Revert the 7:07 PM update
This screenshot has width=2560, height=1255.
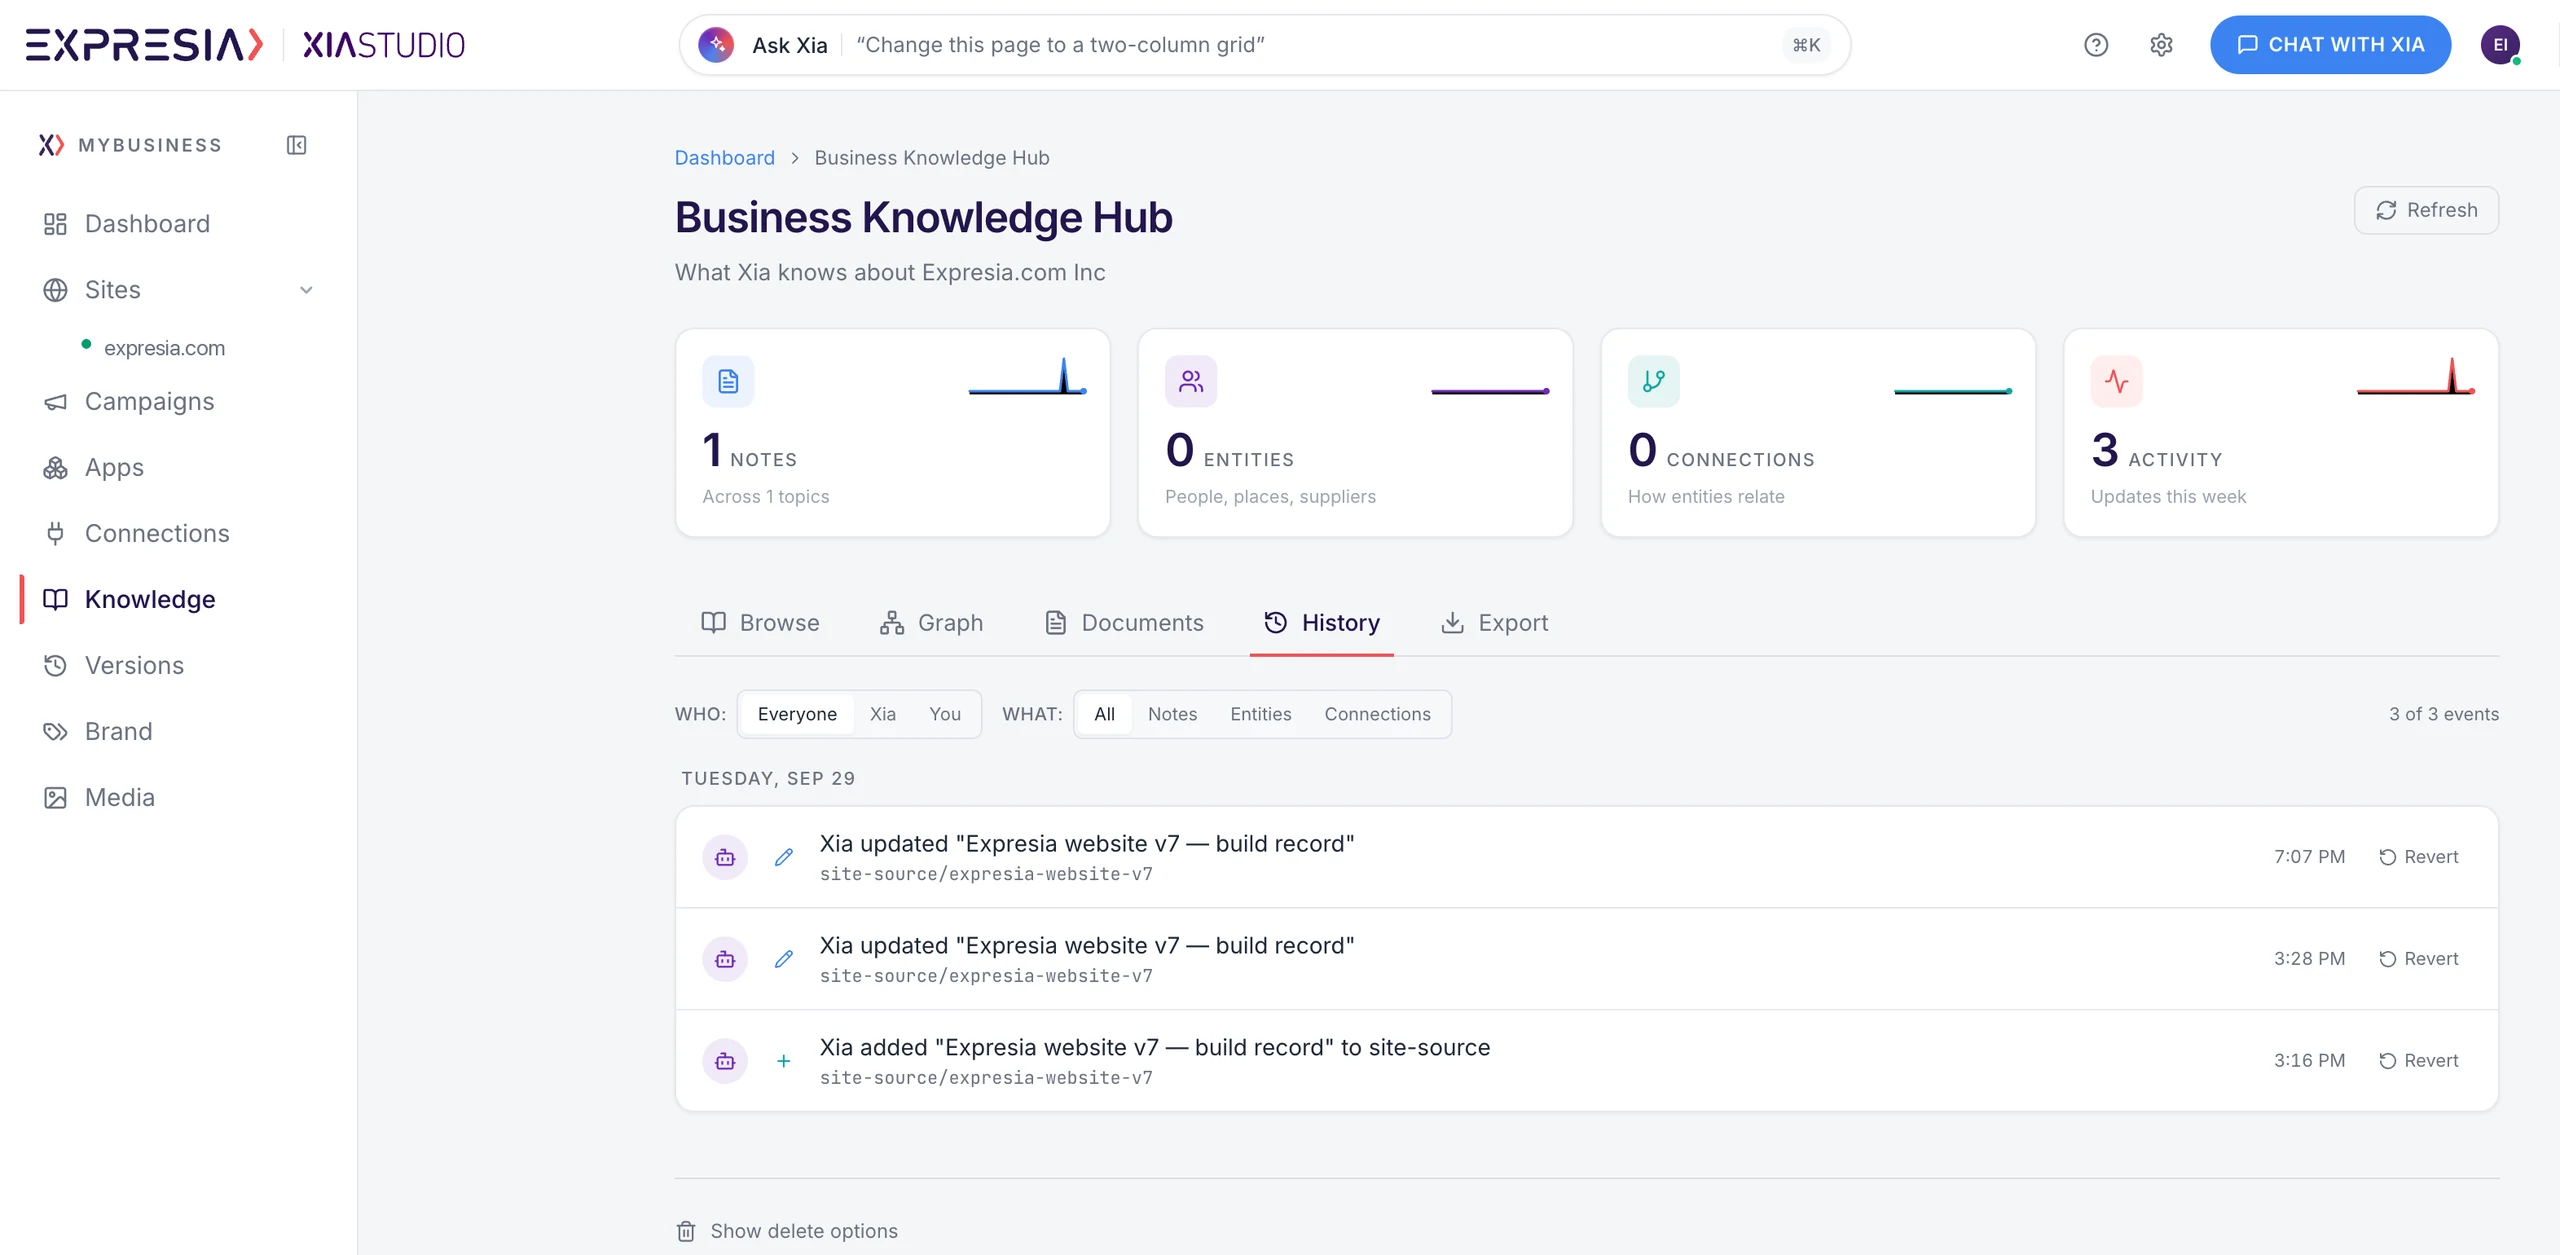[x=2418, y=857]
